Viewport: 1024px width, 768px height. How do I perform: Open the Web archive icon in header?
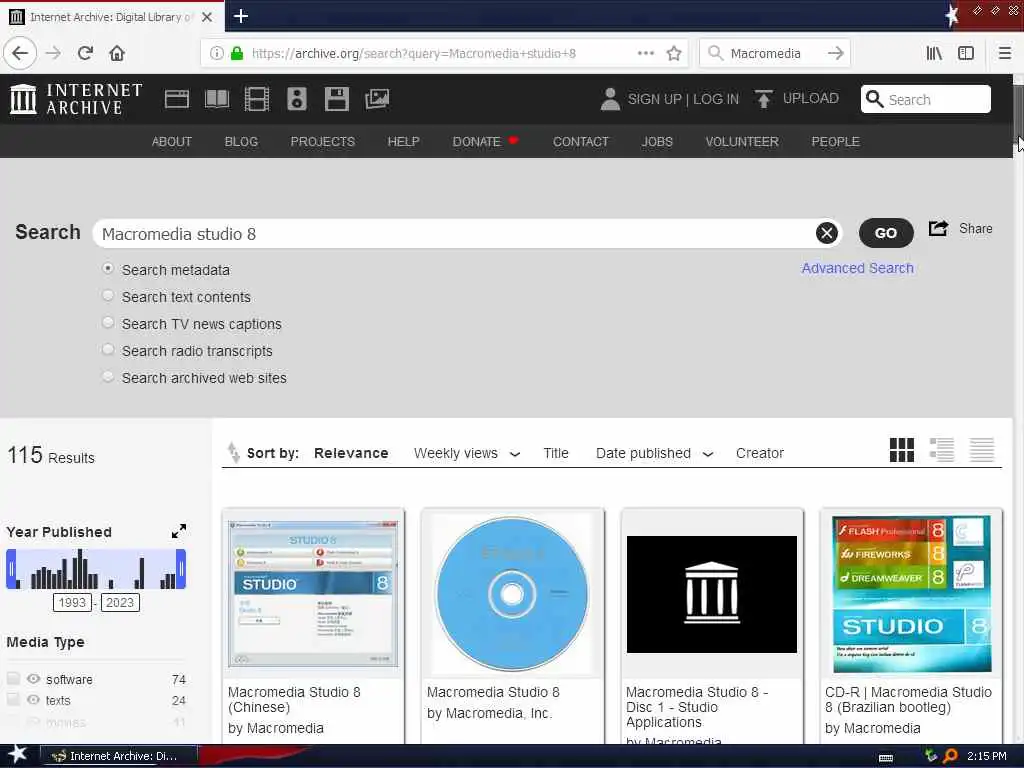tap(177, 99)
